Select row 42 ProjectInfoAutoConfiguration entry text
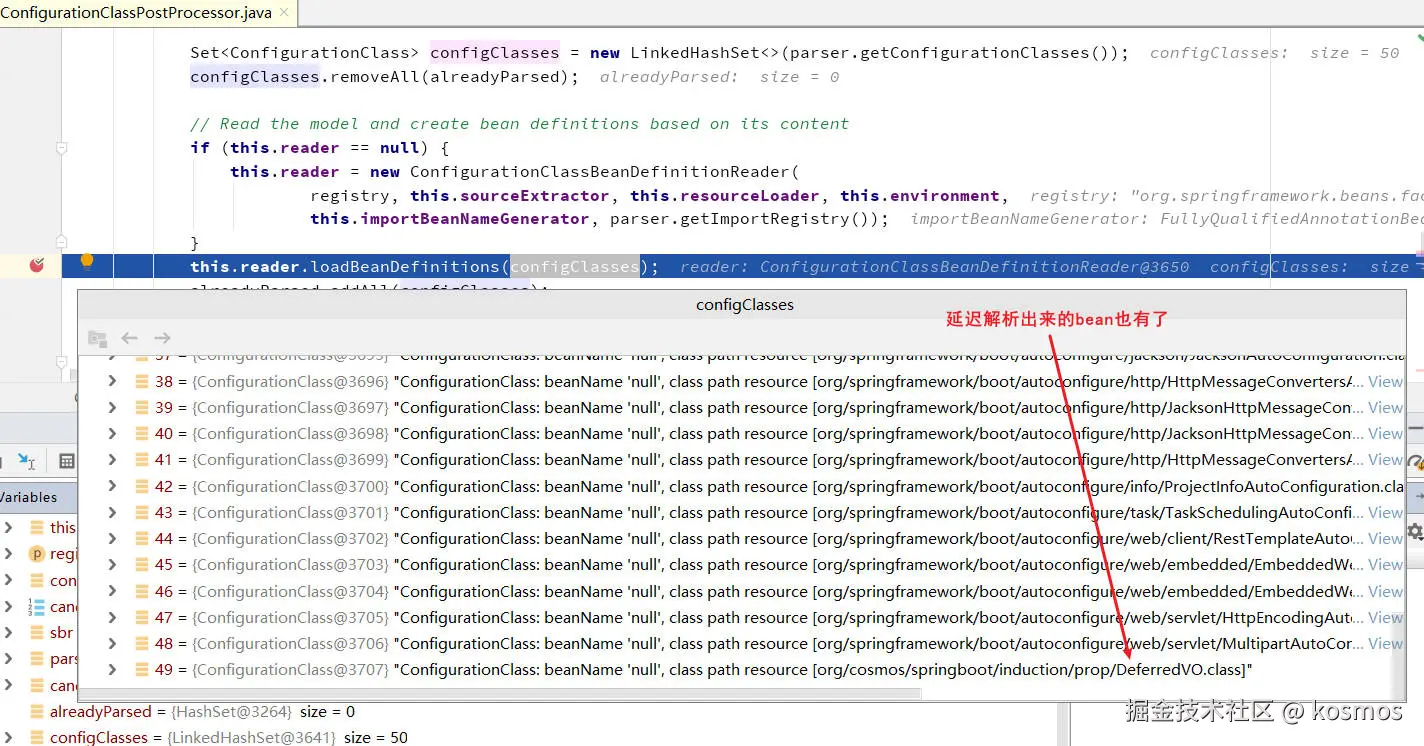The image size is (1424, 746). point(899,486)
